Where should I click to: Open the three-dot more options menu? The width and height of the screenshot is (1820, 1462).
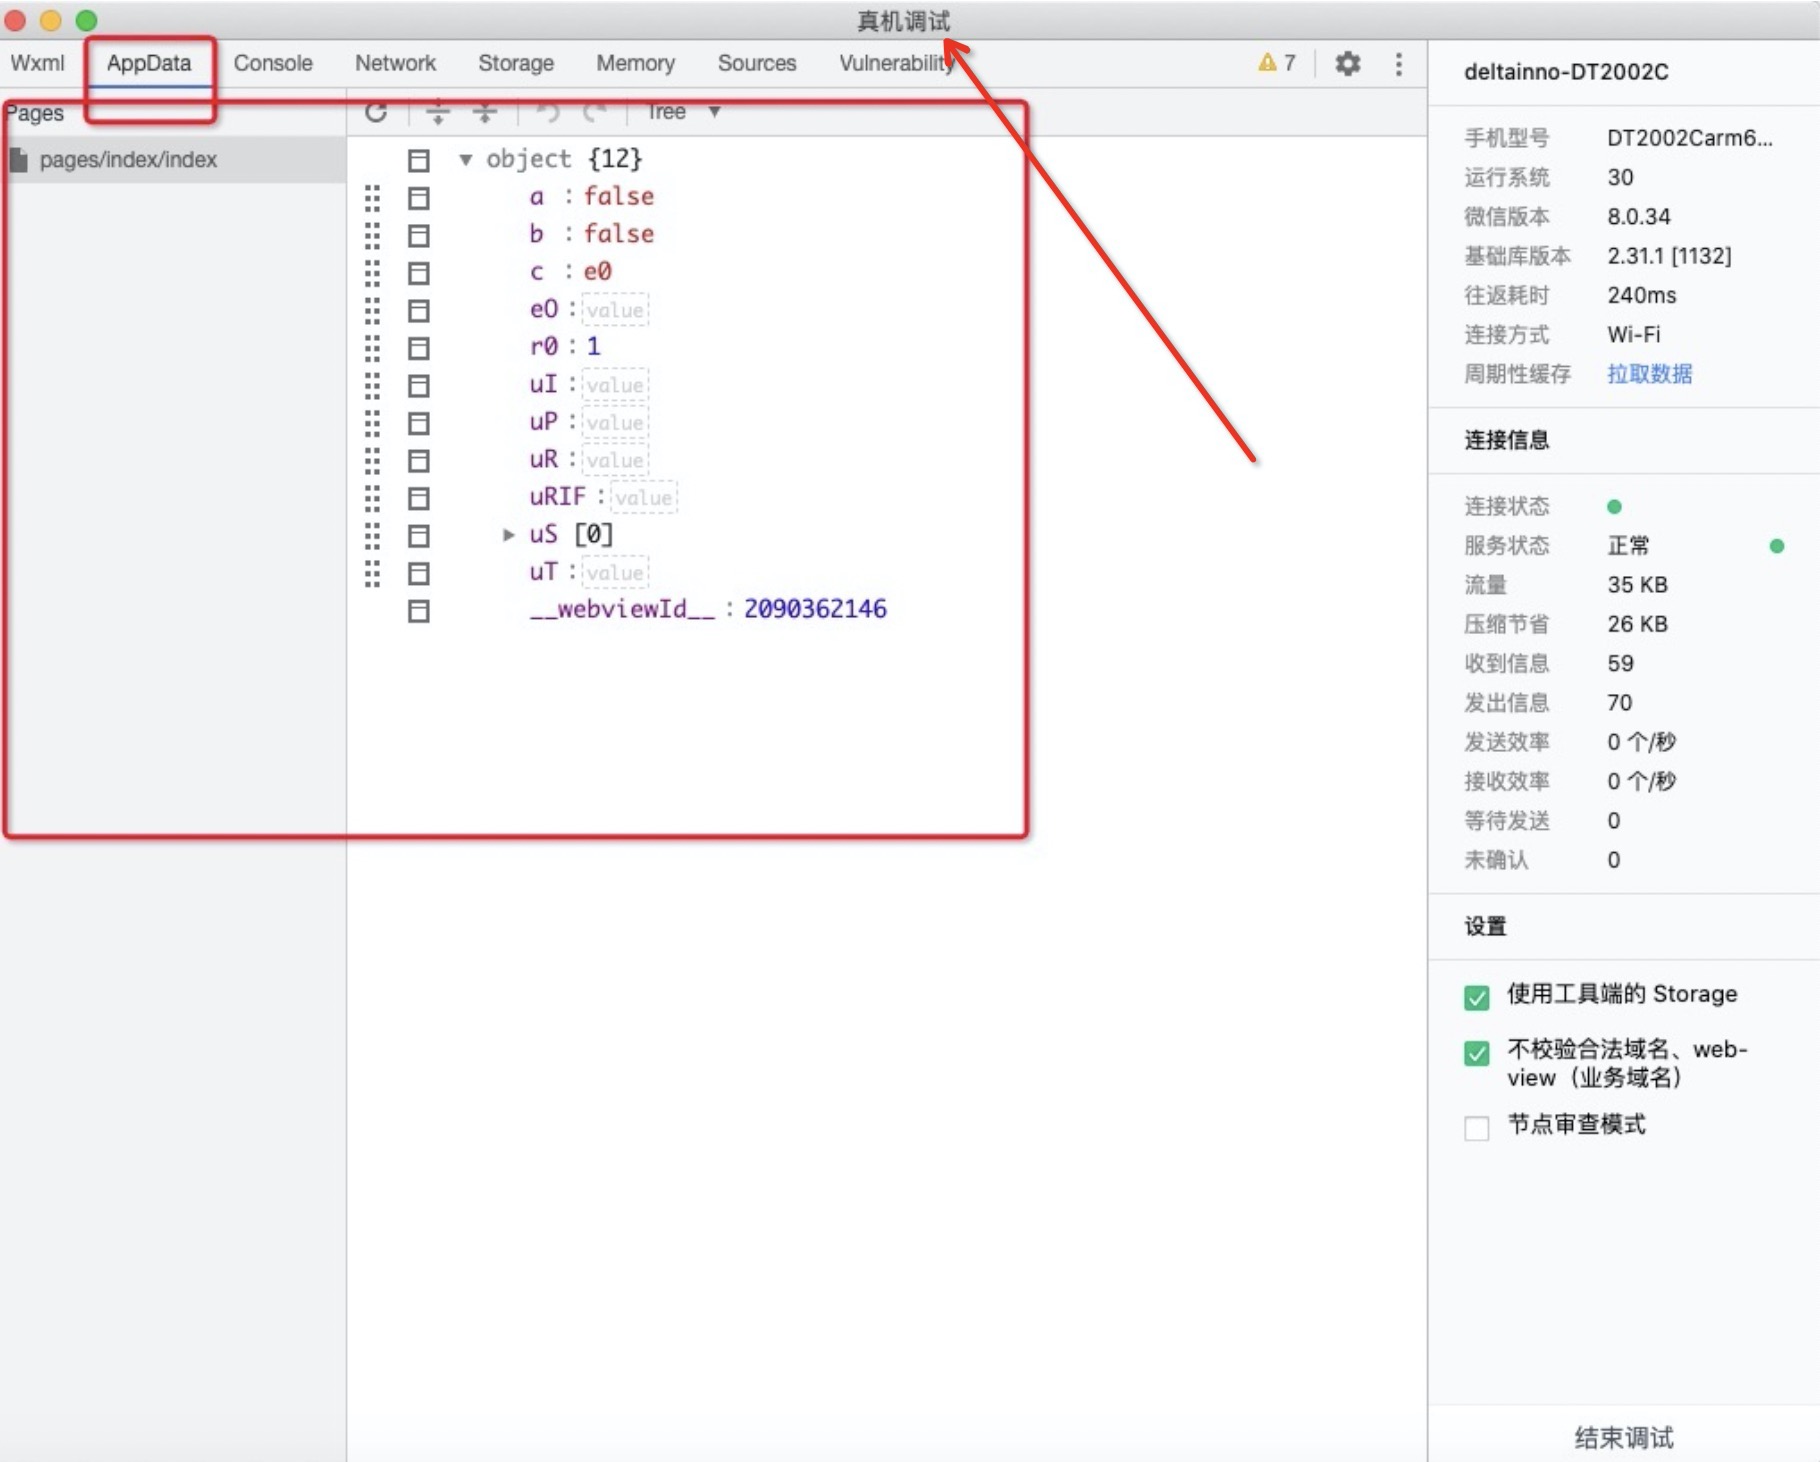click(1398, 64)
